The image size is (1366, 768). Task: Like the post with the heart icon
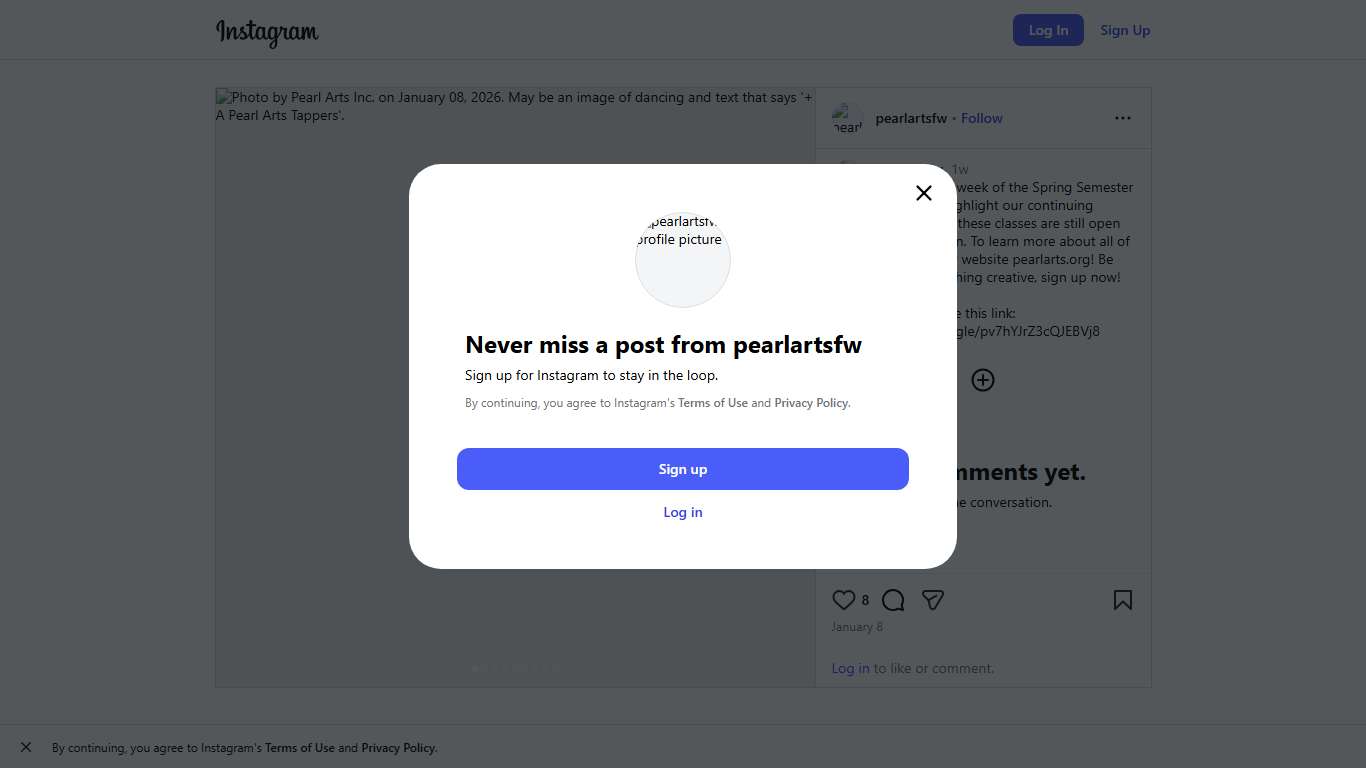point(844,600)
